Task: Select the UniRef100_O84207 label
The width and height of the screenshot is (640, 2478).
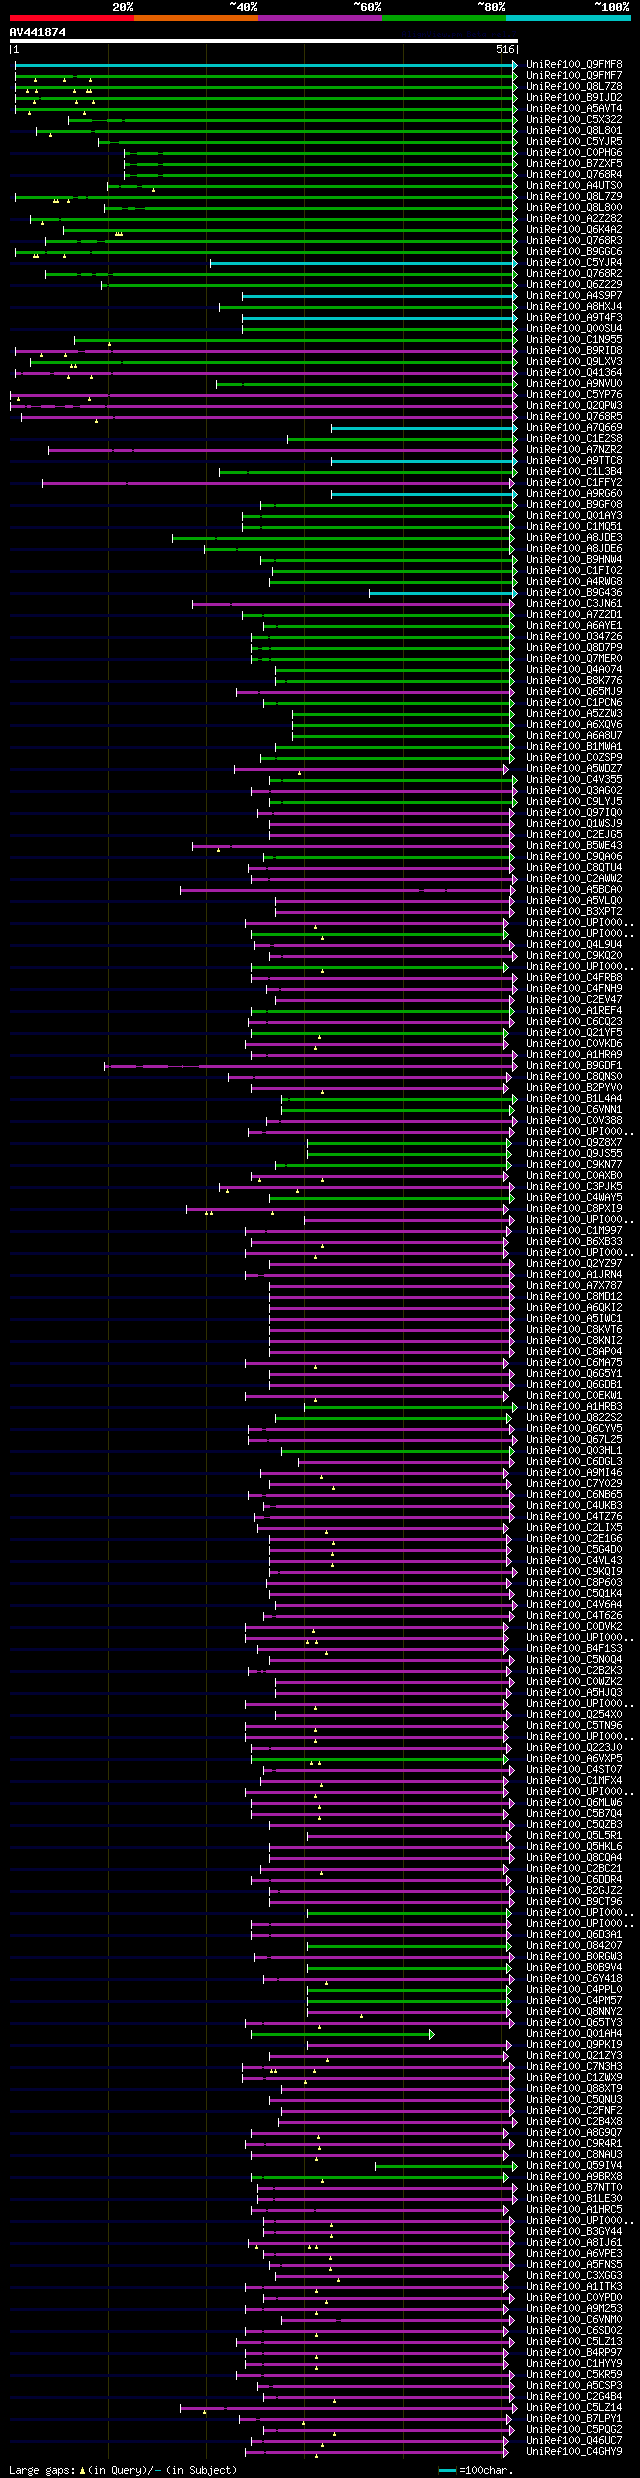Action: [x=574, y=1946]
